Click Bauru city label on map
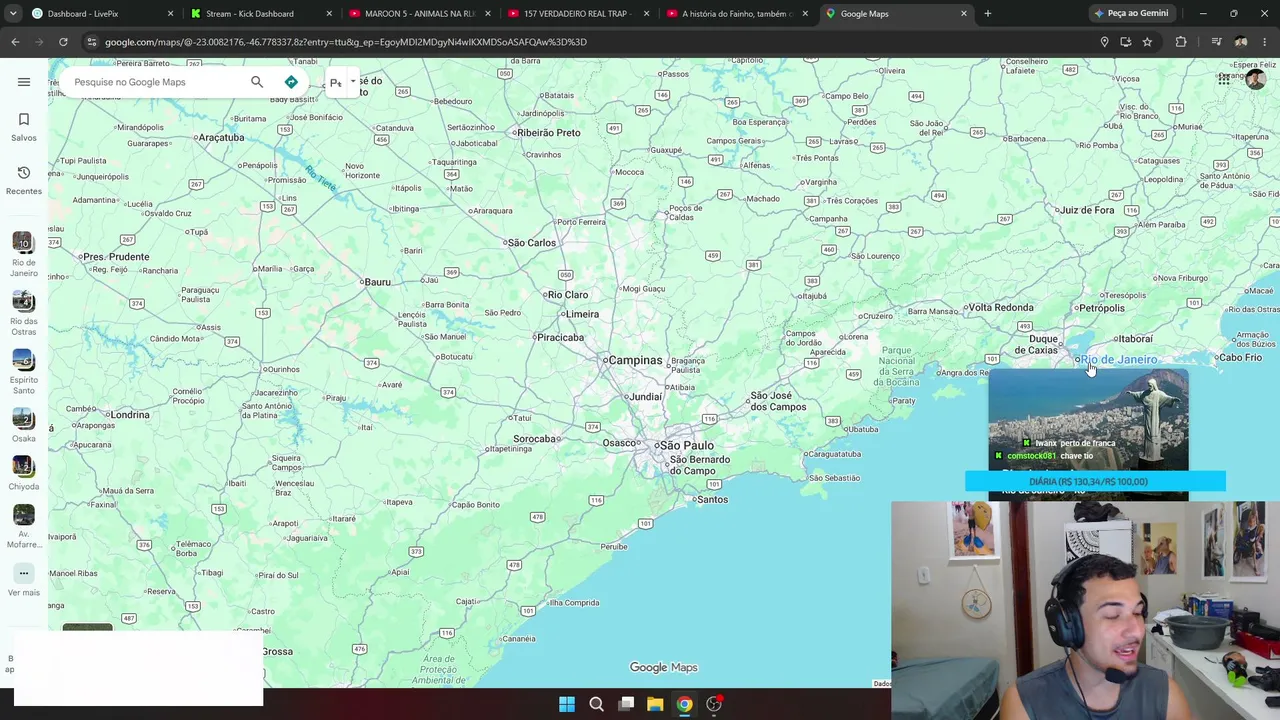This screenshot has width=1280, height=720. point(378,282)
